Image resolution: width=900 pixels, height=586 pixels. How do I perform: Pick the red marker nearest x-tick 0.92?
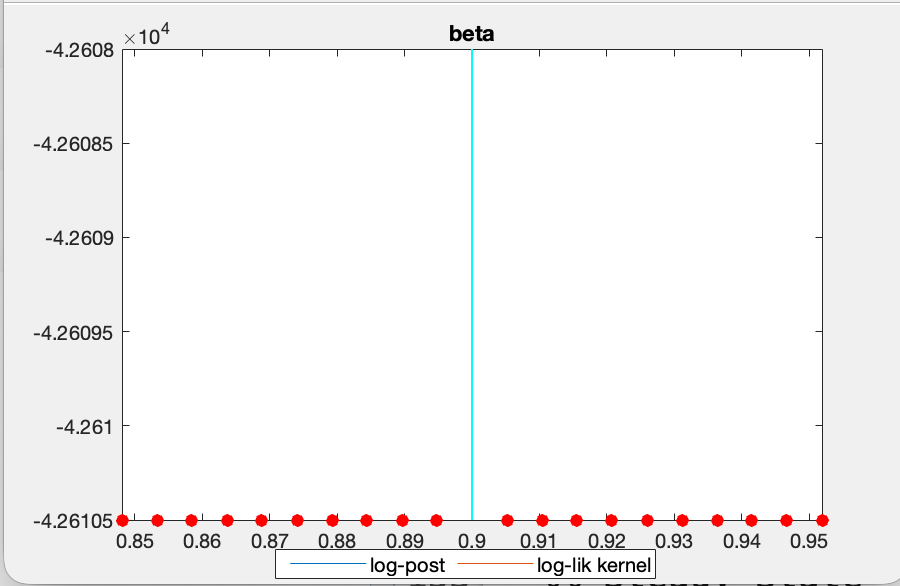tap(611, 520)
